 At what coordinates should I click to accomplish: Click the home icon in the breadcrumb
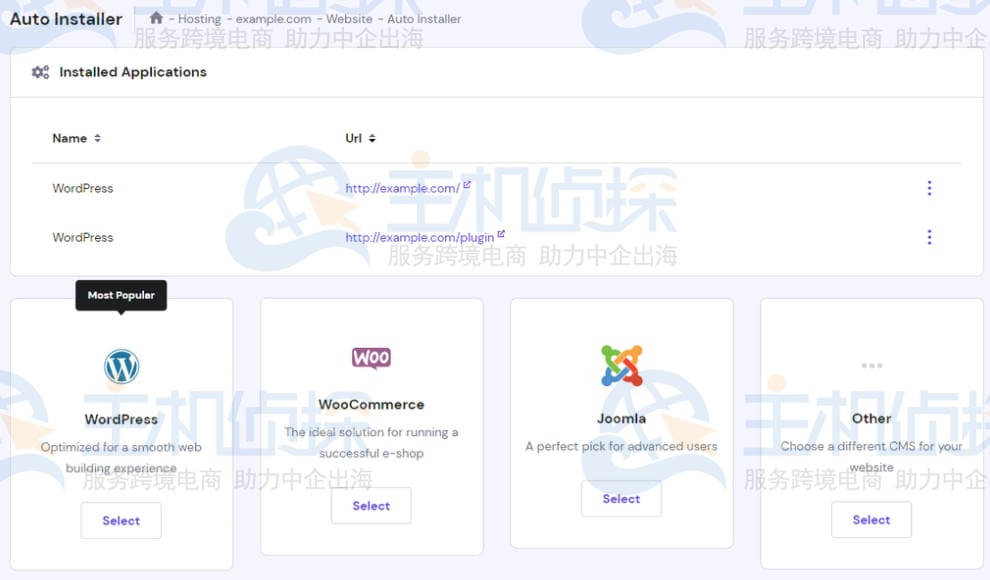(155, 18)
